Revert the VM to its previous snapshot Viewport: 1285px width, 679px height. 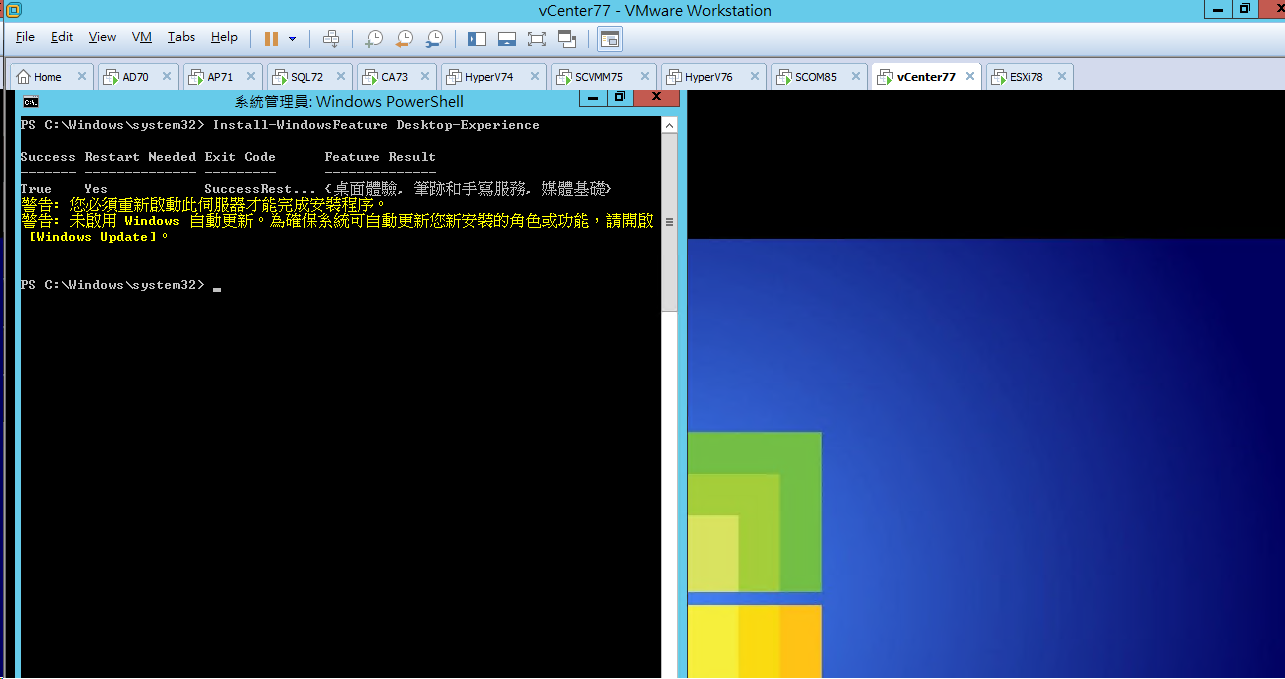[x=404, y=39]
